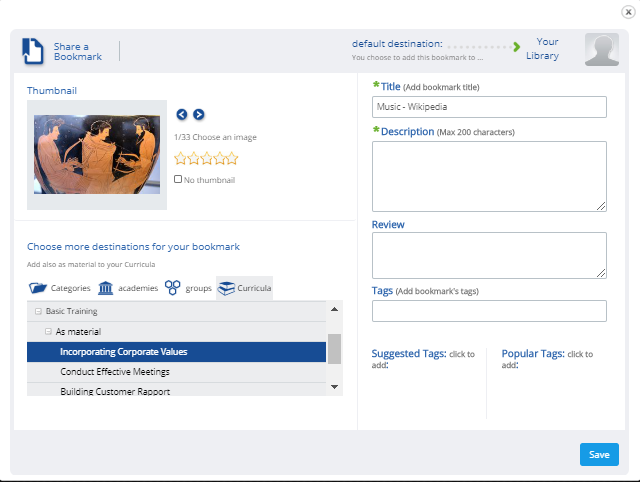The image size is (640, 482).
Task: Switch to the Curricula tab
Action: tap(244, 288)
